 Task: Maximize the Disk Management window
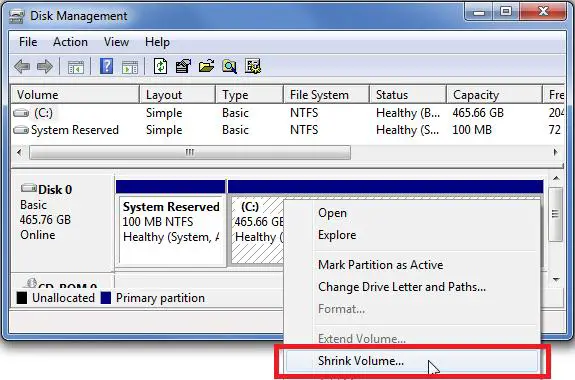click(506, 12)
